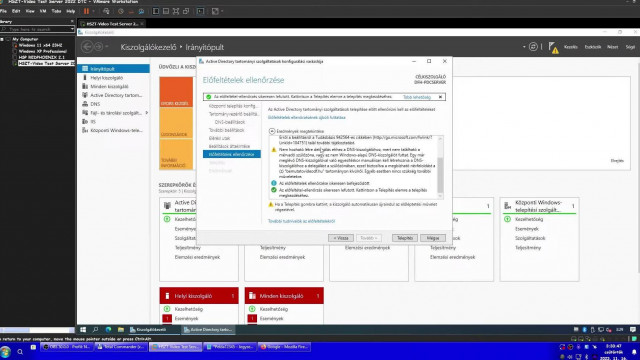Click the VMware pause virtual machine icon
640x360 pixels.
coord(86,11)
